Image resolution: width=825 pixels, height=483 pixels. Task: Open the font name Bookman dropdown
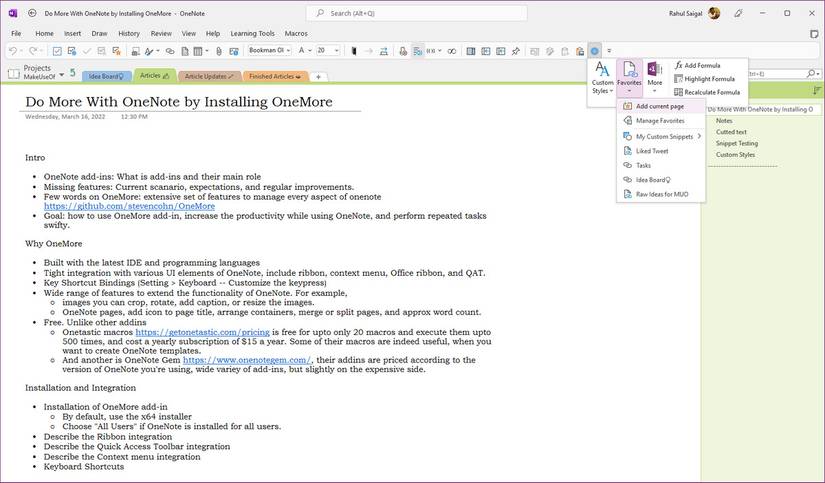[288, 51]
